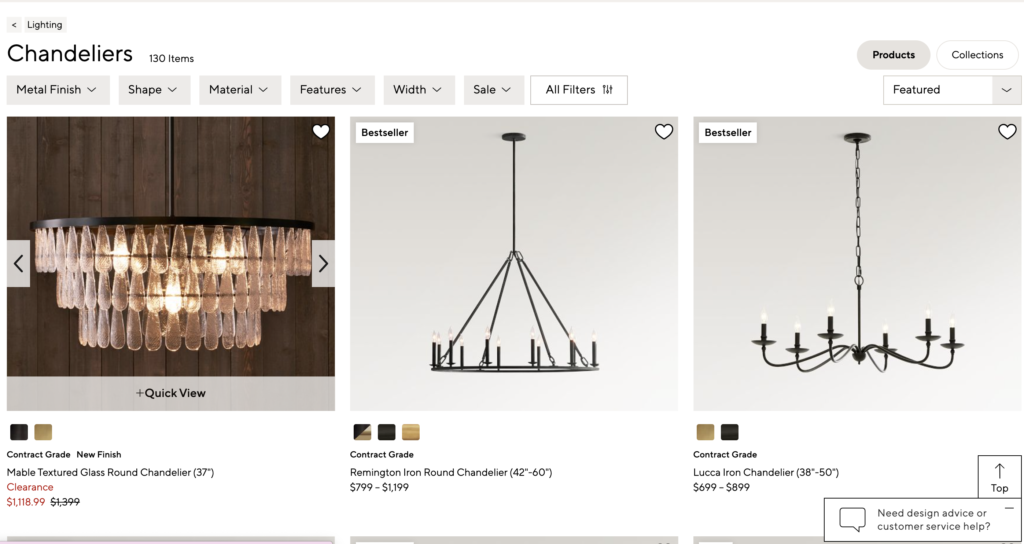The width and height of the screenshot is (1024, 544).
Task: Expand the Material filter dropdown
Action: tap(240, 89)
